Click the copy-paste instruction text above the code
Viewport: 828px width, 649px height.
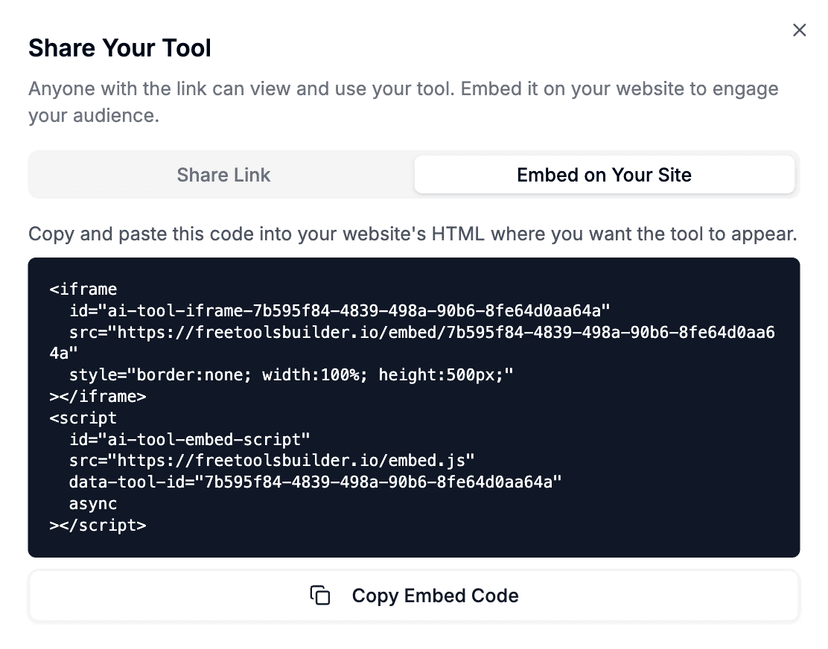point(413,233)
